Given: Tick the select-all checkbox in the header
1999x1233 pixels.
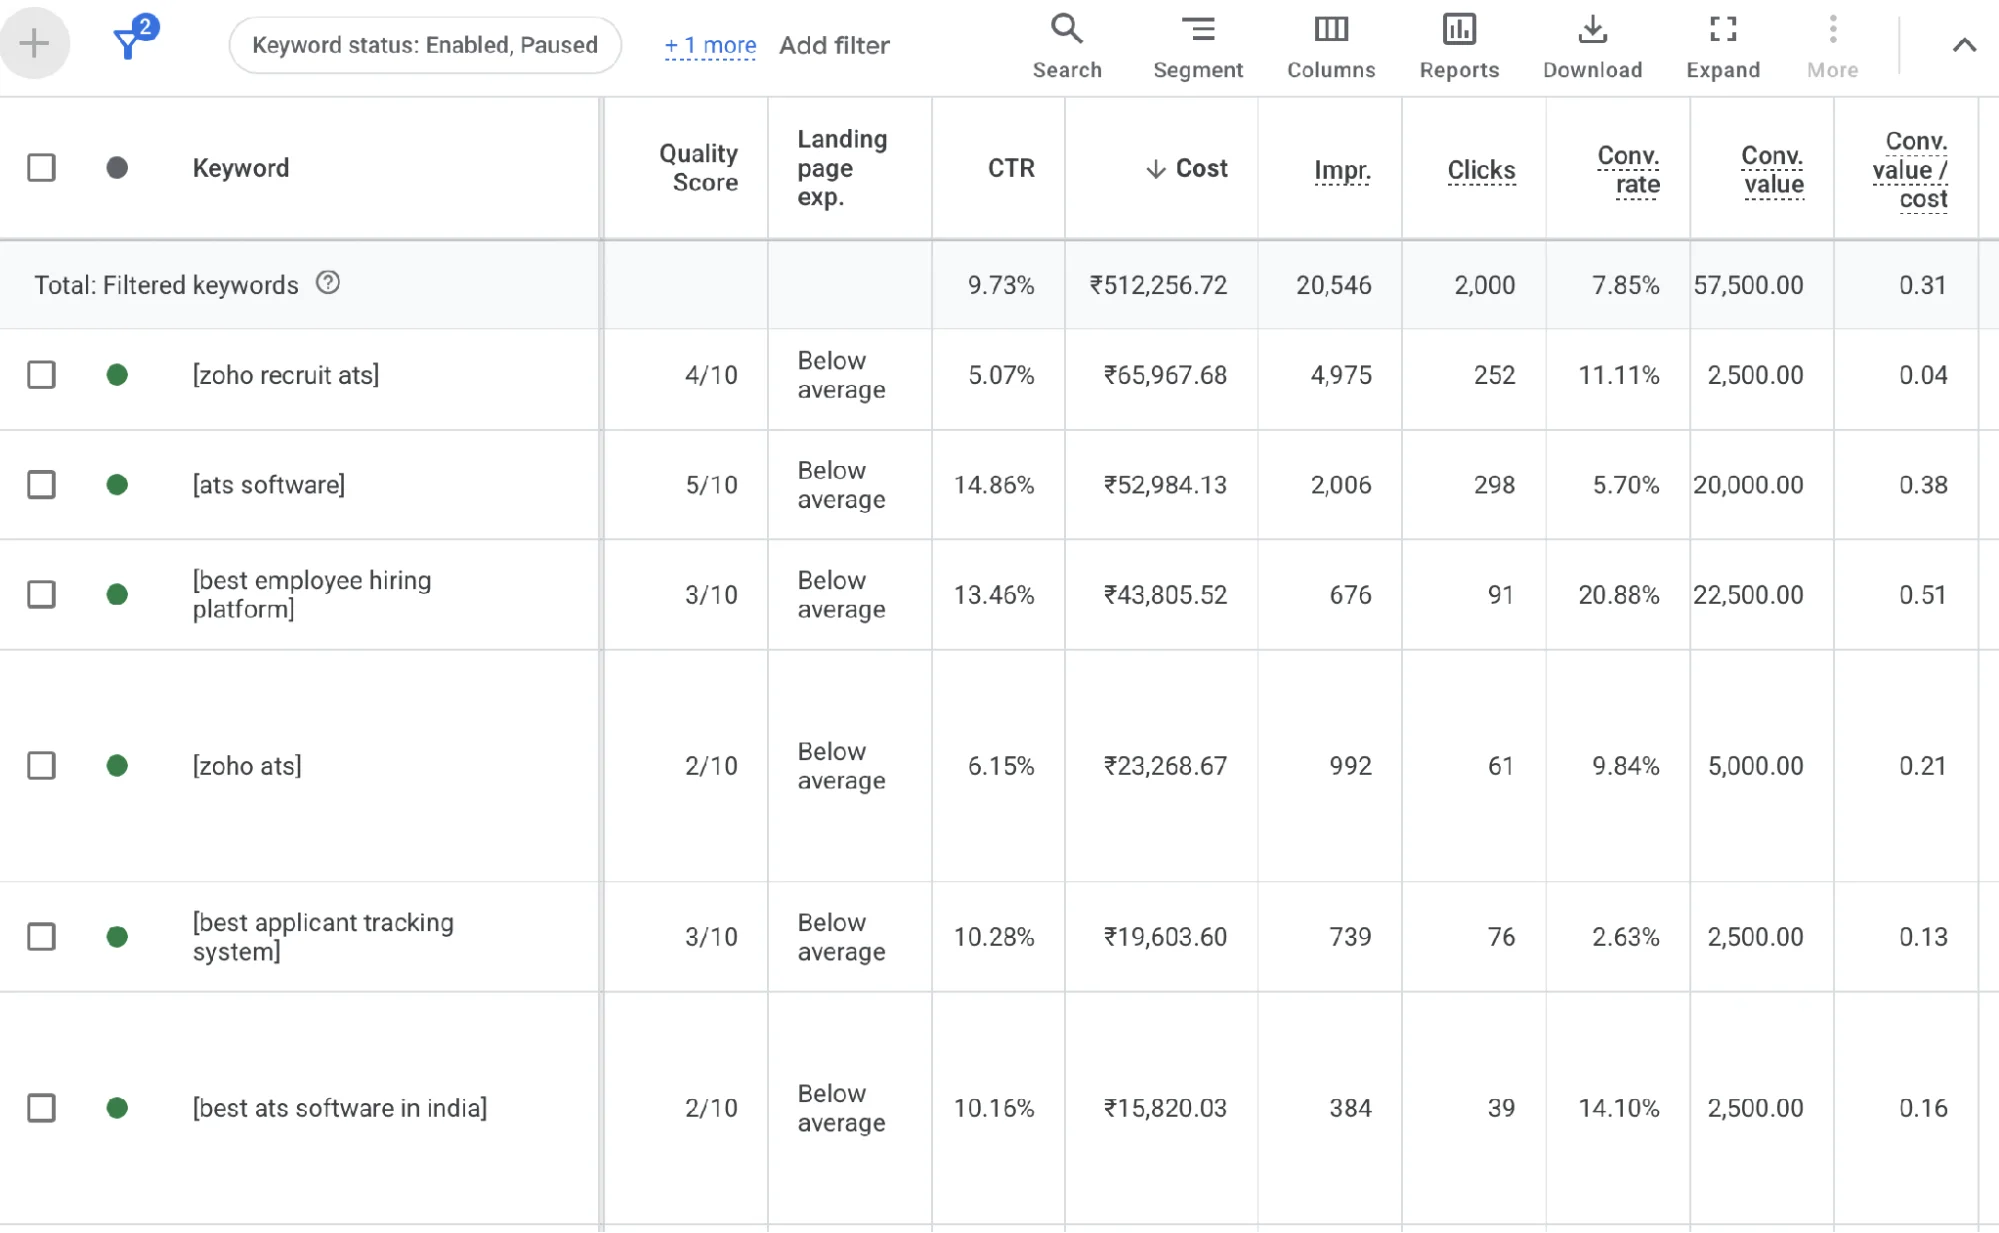Looking at the screenshot, I should (x=41, y=167).
